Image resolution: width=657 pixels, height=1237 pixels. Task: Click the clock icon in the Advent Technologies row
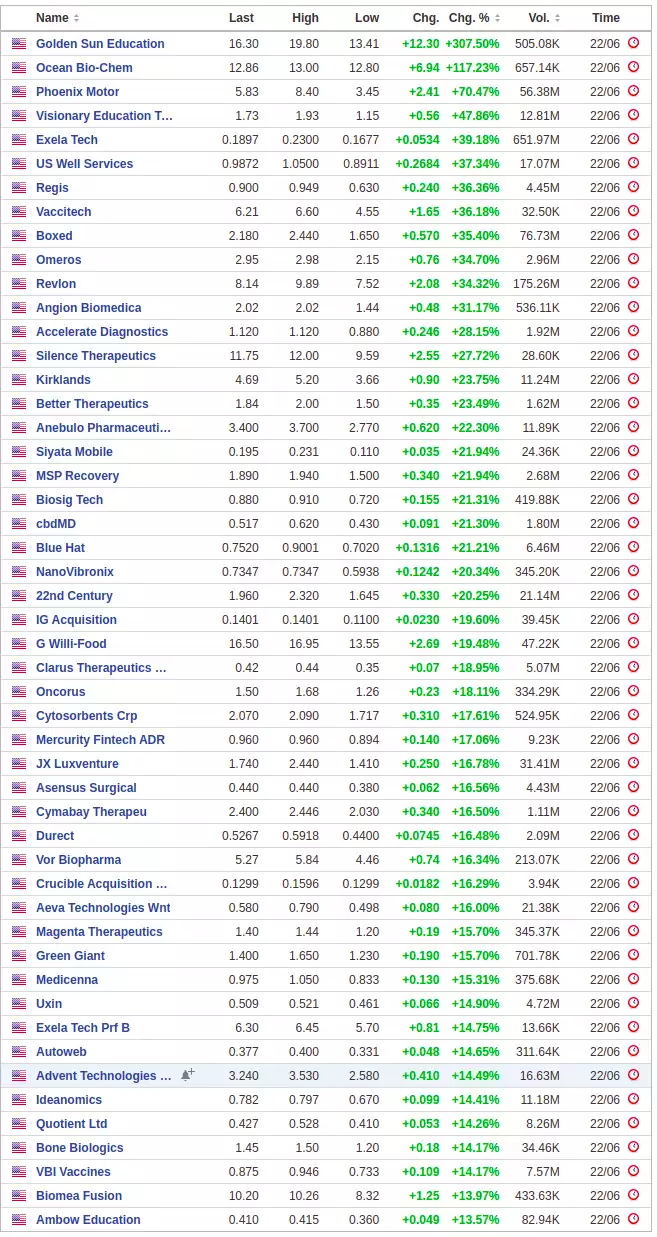[633, 1075]
